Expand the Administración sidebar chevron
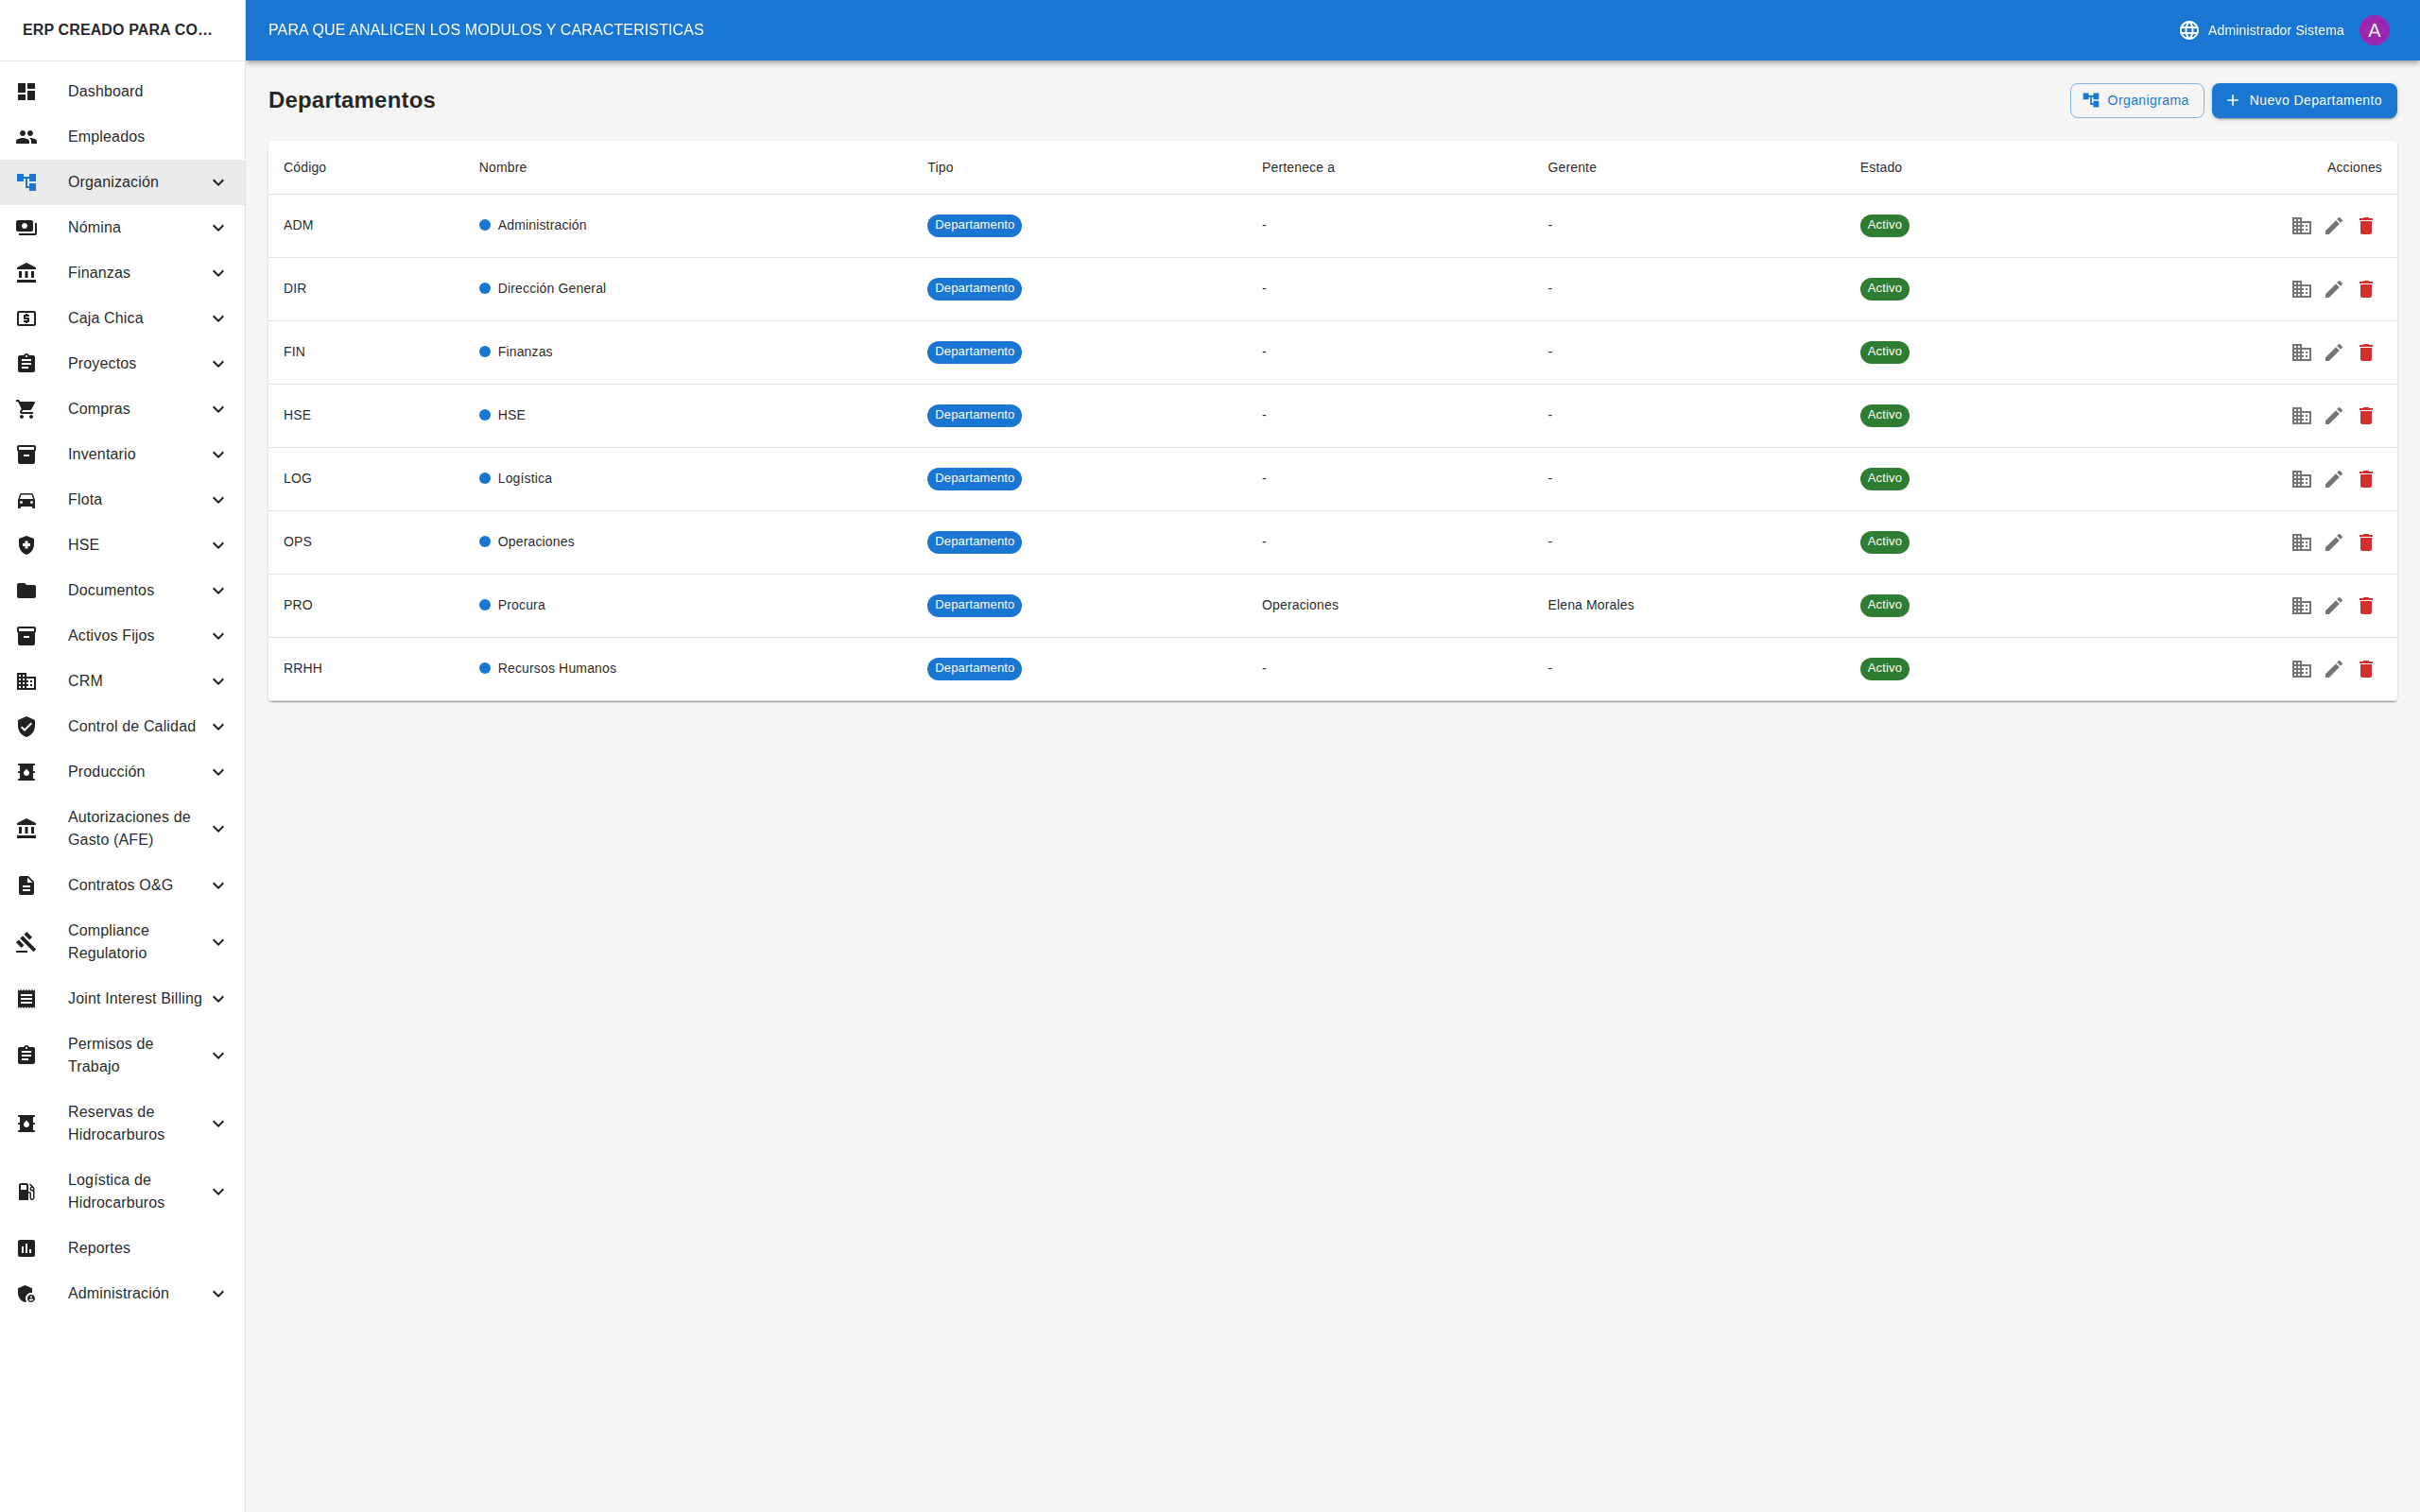The height and width of the screenshot is (1512, 2420). point(218,1294)
